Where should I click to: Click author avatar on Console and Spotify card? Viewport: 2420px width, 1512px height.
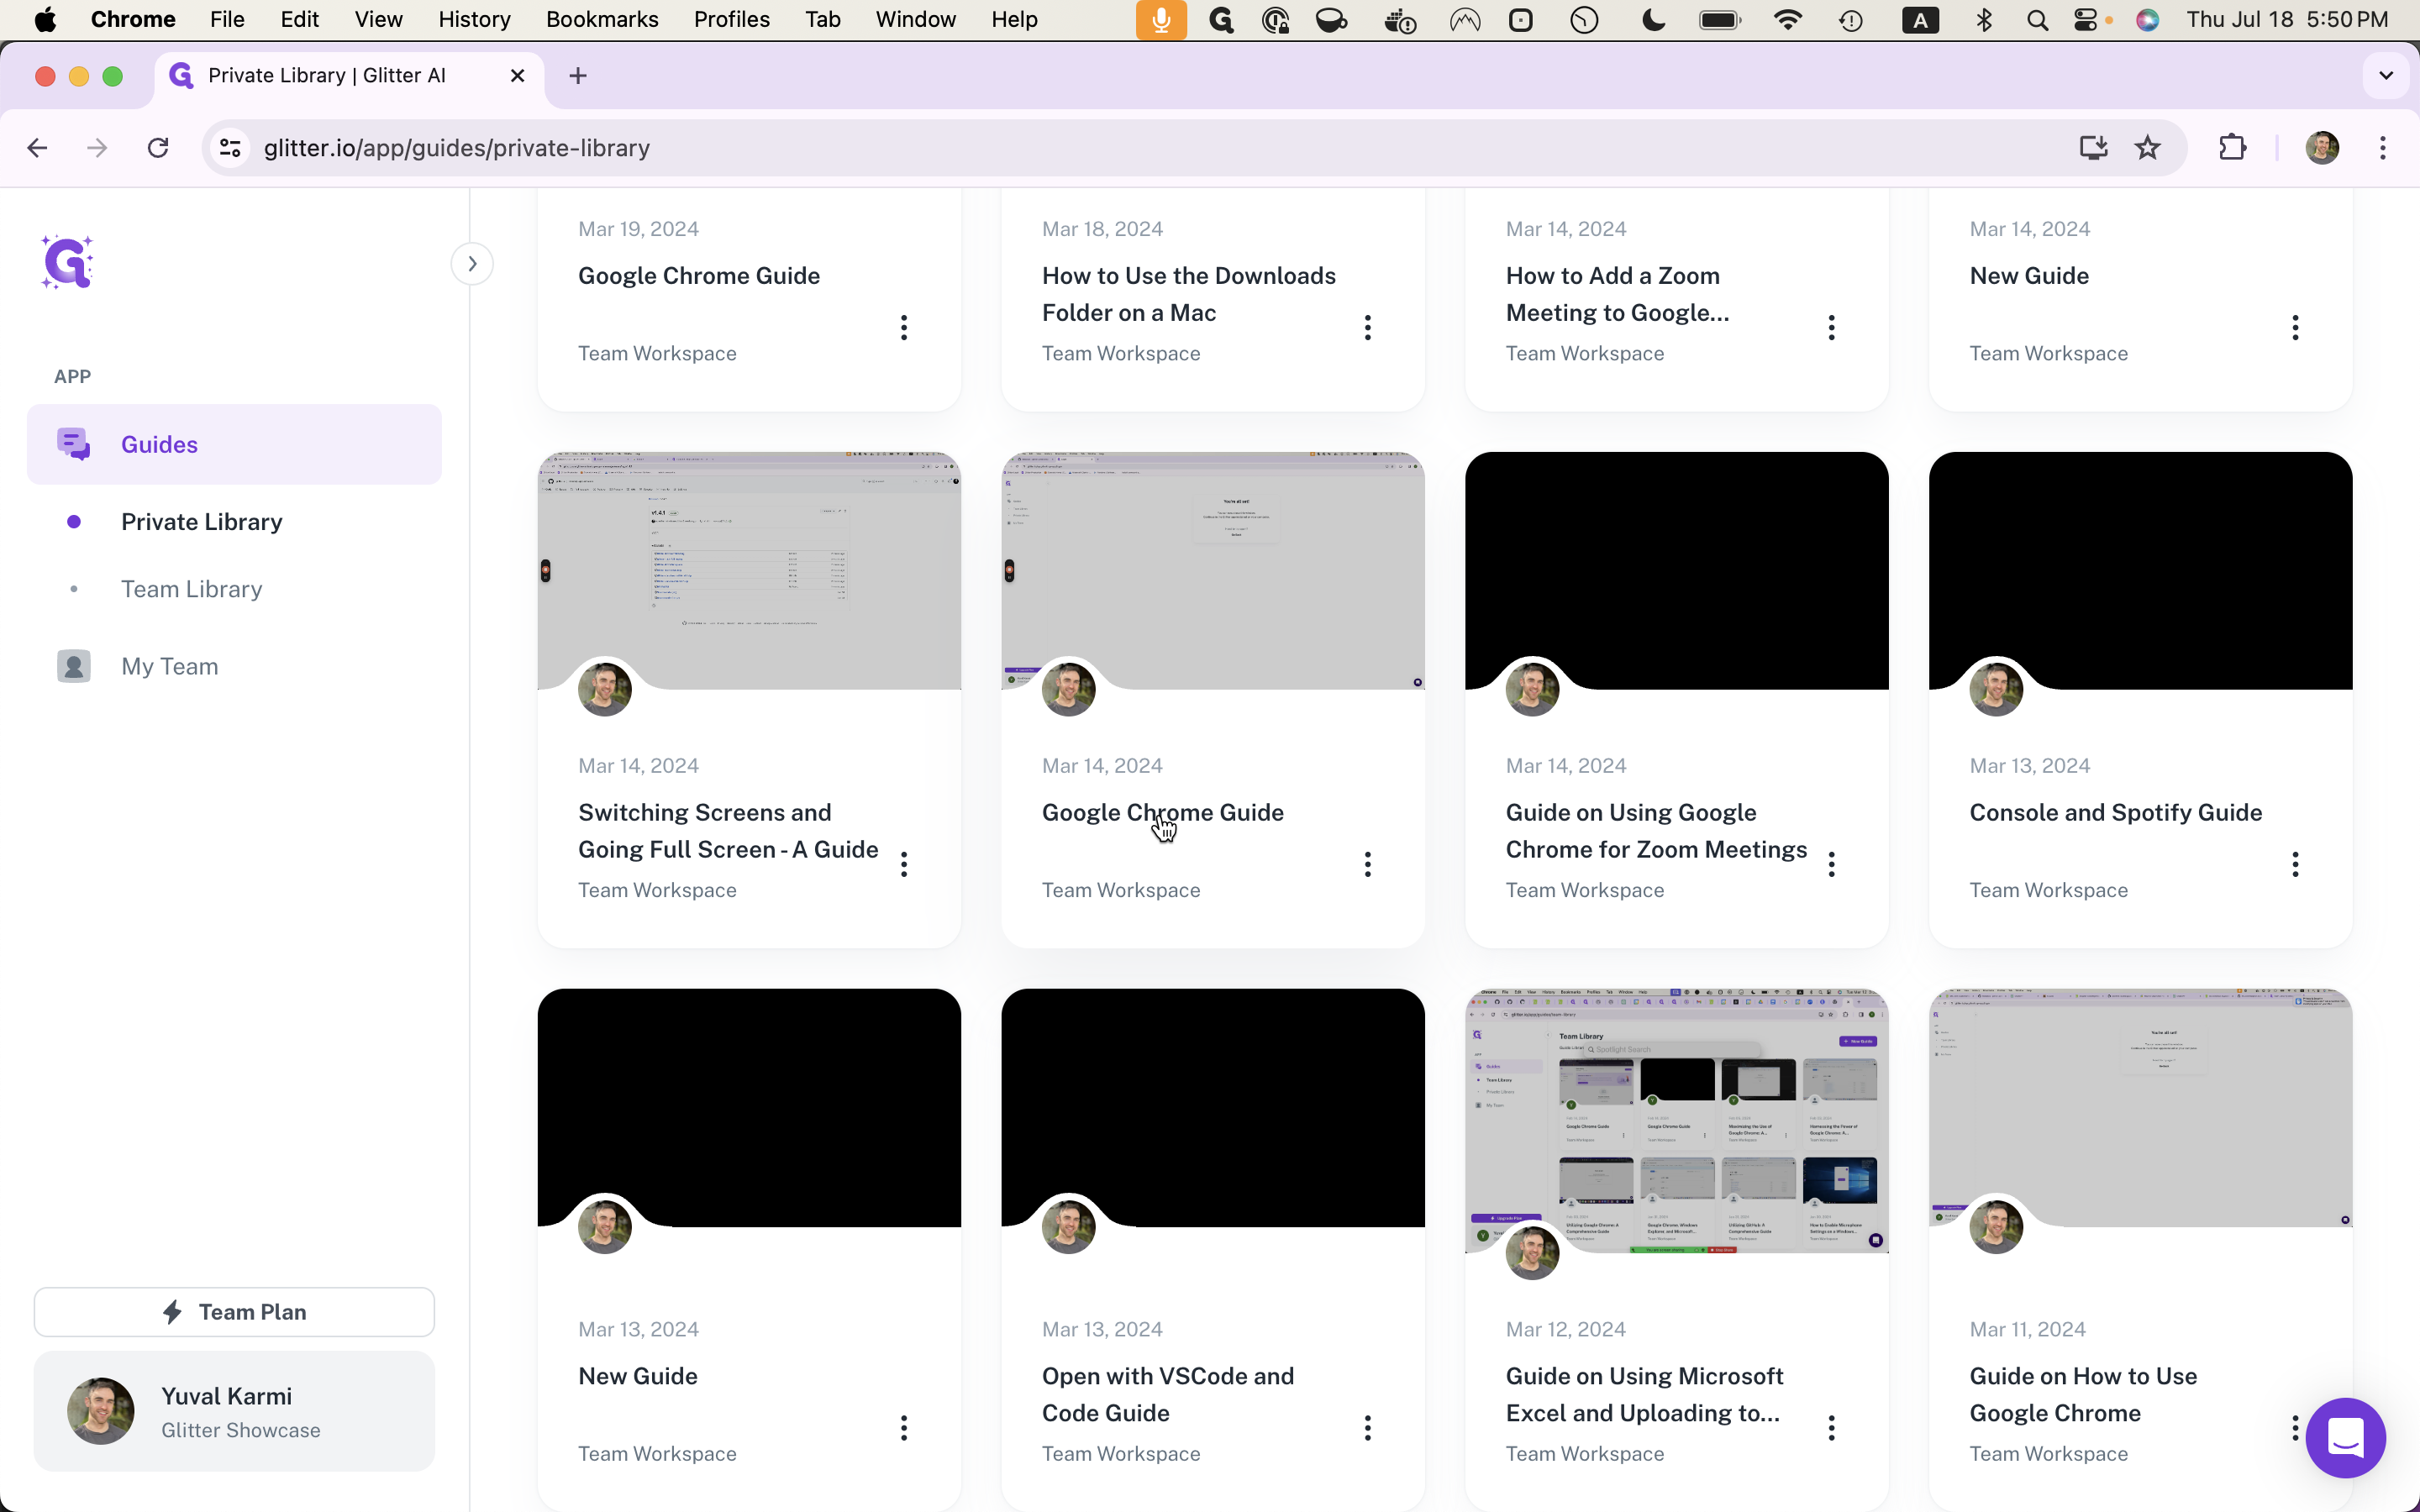tap(1996, 689)
